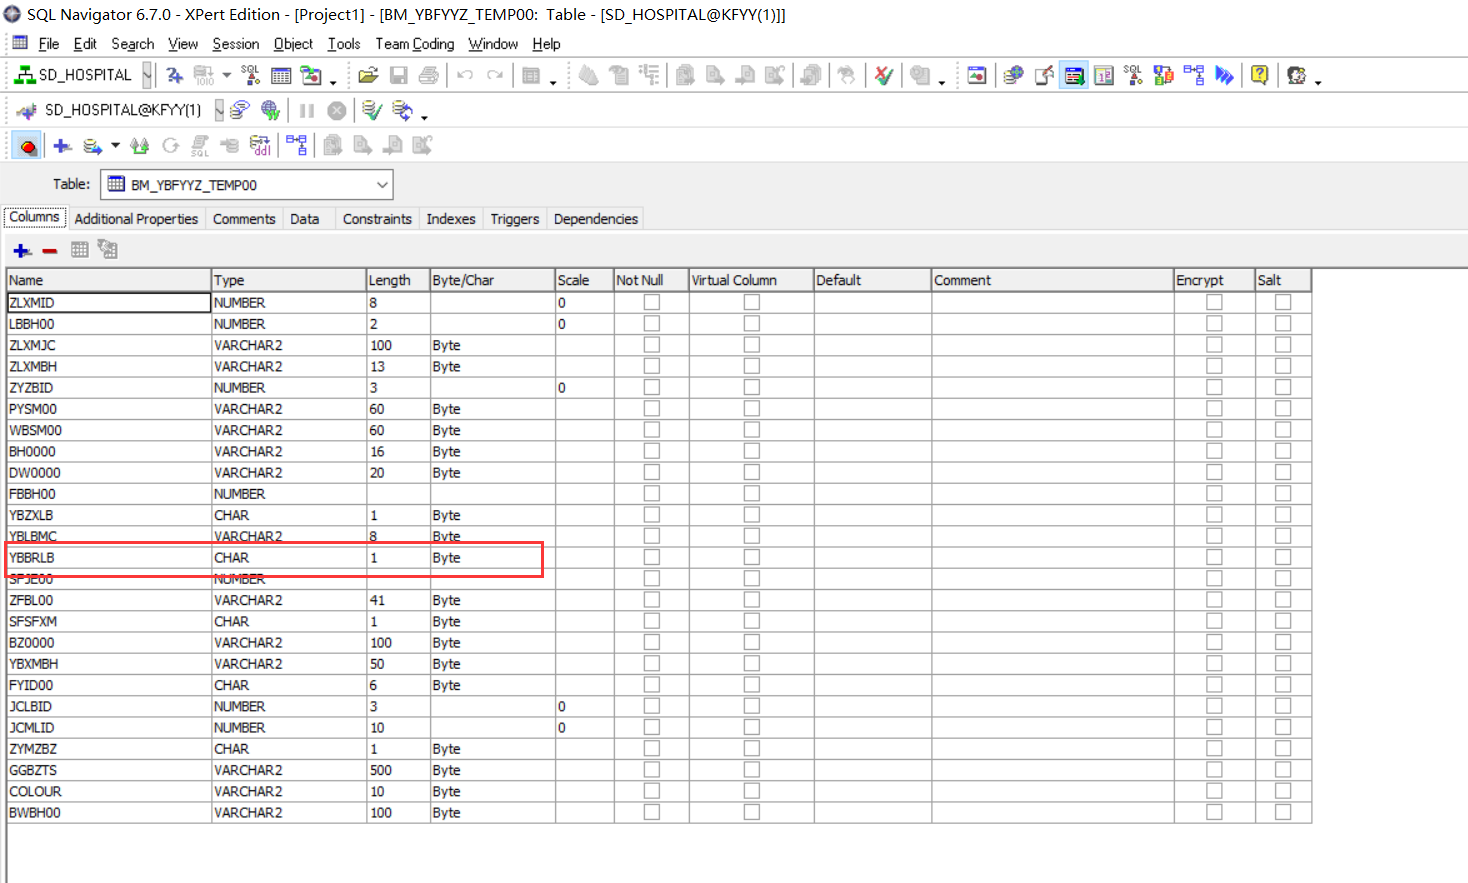Toggle Not Null checkbox for YBBRLB

652,557
